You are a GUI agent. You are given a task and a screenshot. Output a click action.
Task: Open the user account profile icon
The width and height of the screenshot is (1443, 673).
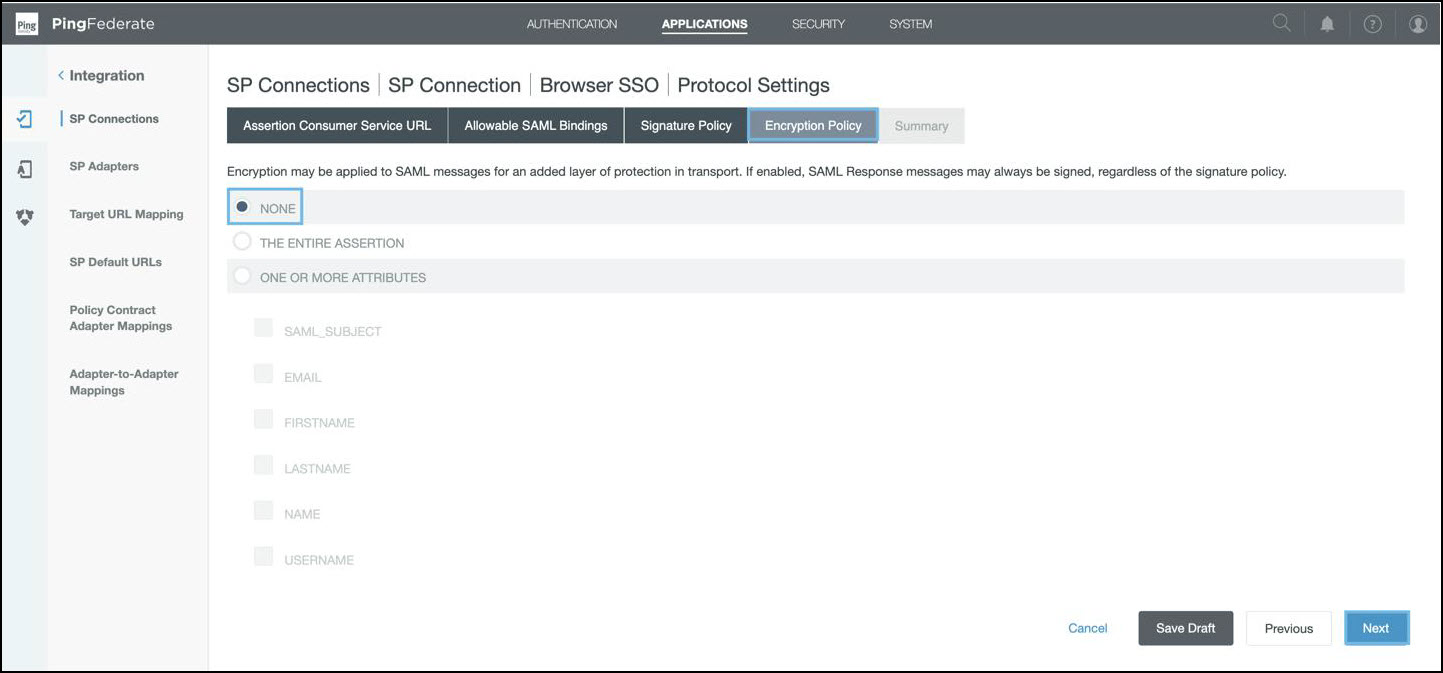point(1417,24)
